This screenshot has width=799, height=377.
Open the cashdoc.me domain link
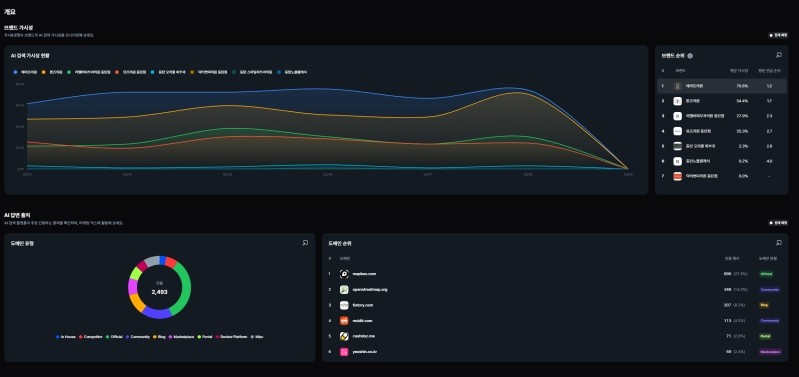(364, 336)
